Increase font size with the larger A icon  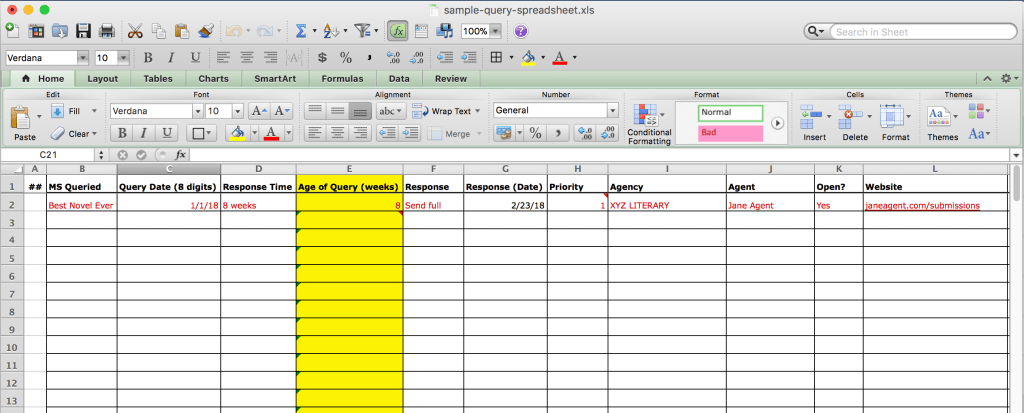coord(259,112)
